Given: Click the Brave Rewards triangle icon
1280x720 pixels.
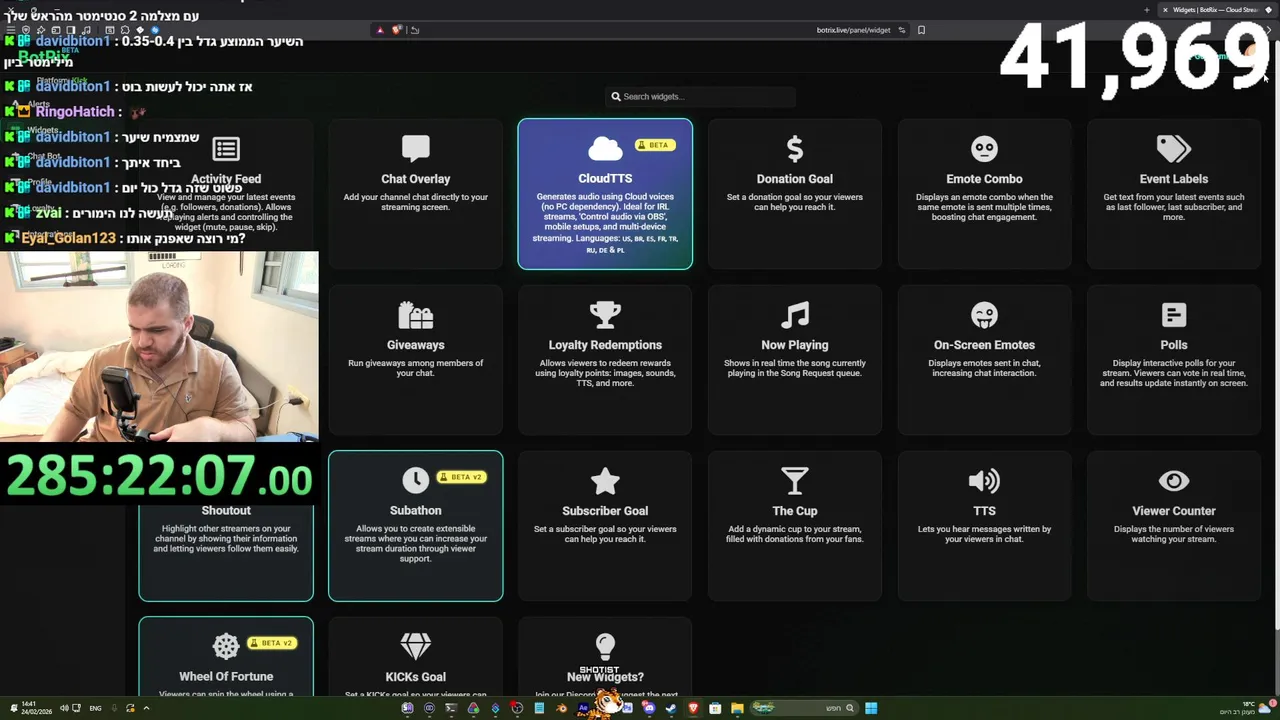Looking at the screenshot, I should pos(380,30).
